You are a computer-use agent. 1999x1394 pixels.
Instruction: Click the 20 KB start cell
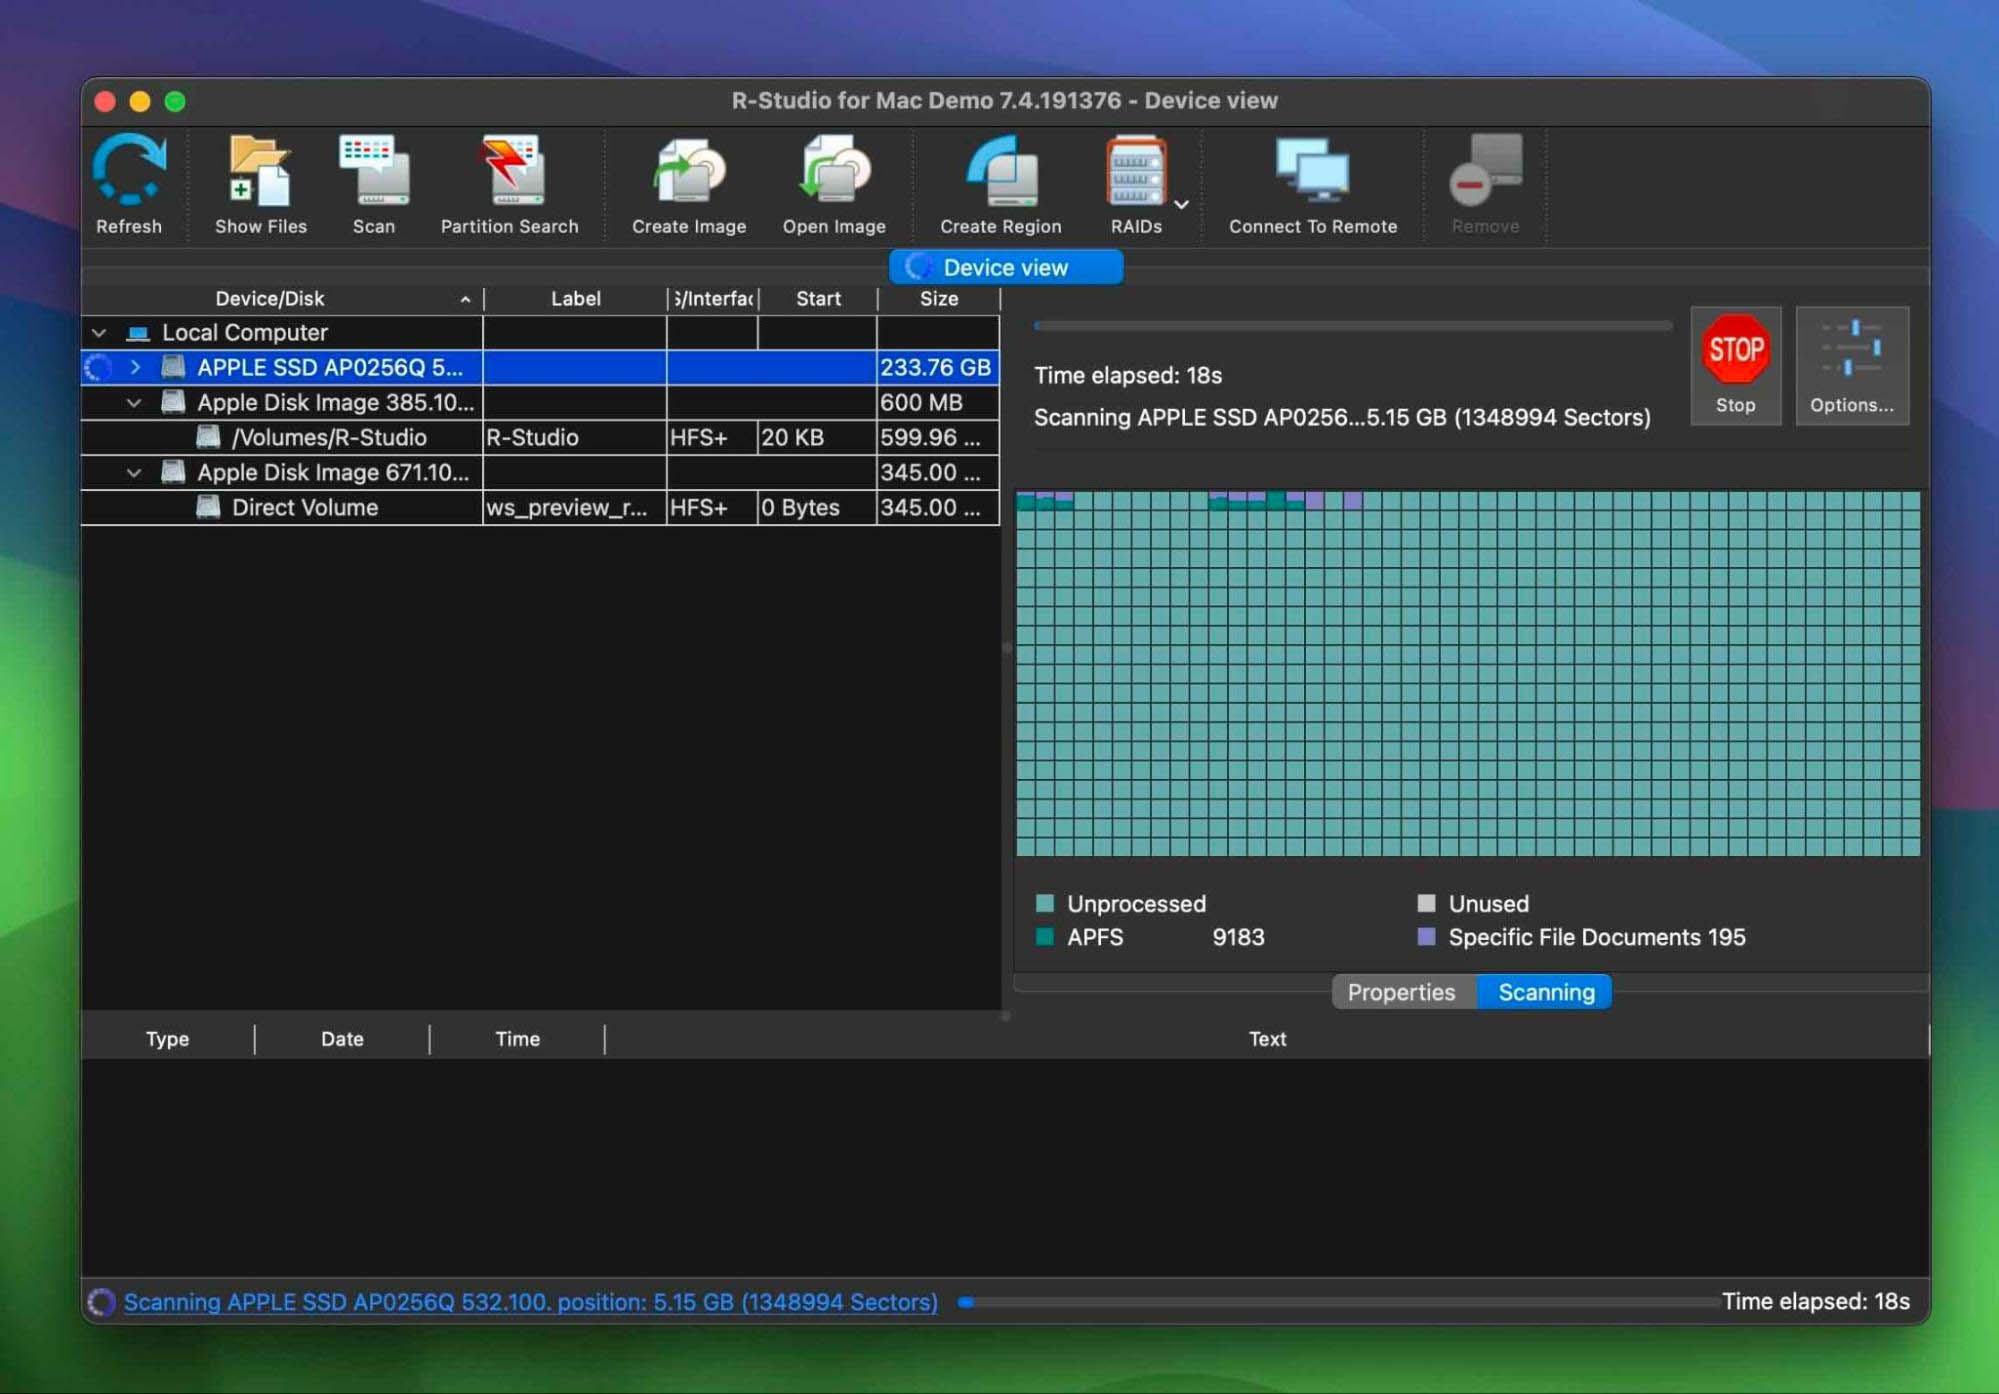(817, 437)
